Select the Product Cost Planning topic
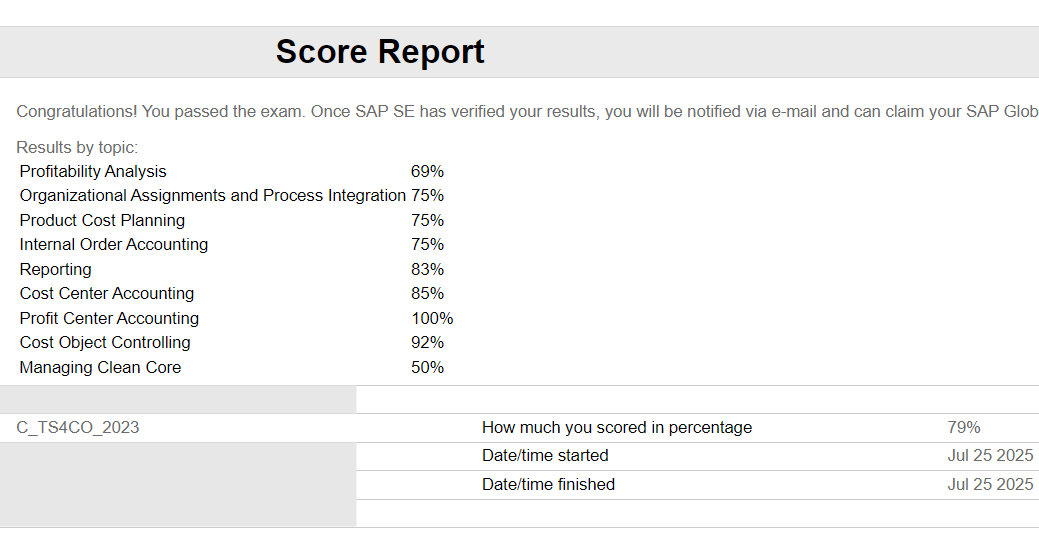This screenshot has height=537, width=1039. coord(102,220)
